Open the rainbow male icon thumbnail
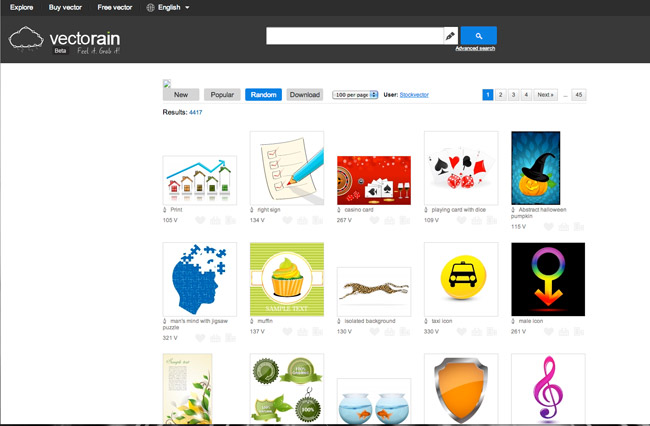 click(548, 279)
